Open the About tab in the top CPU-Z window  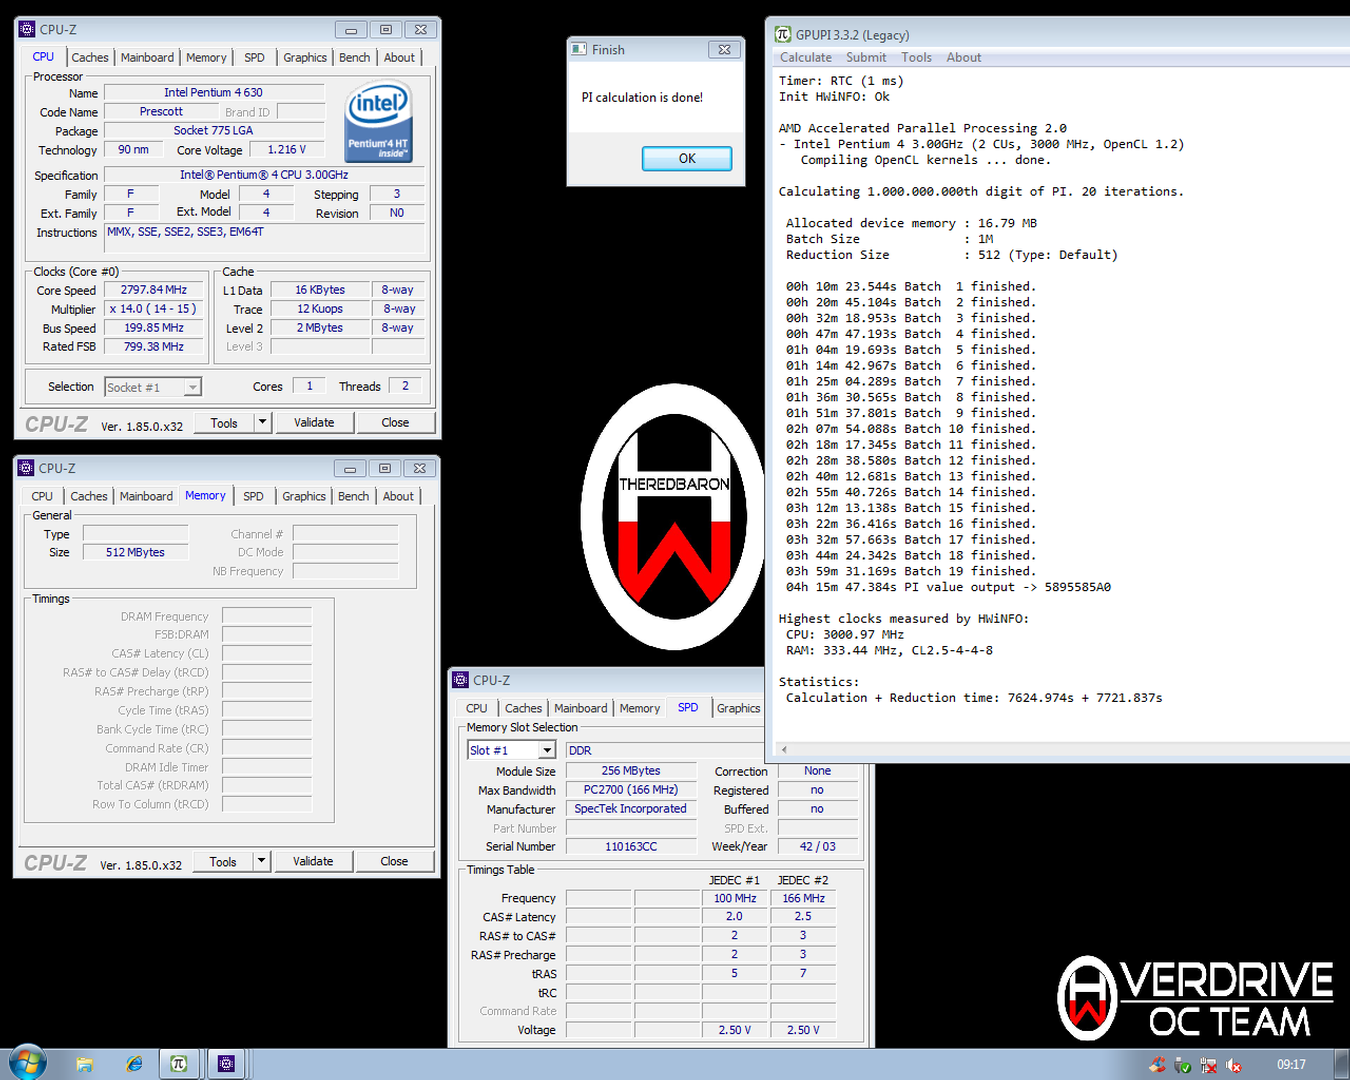pyautogui.click(x=399, y=57)
